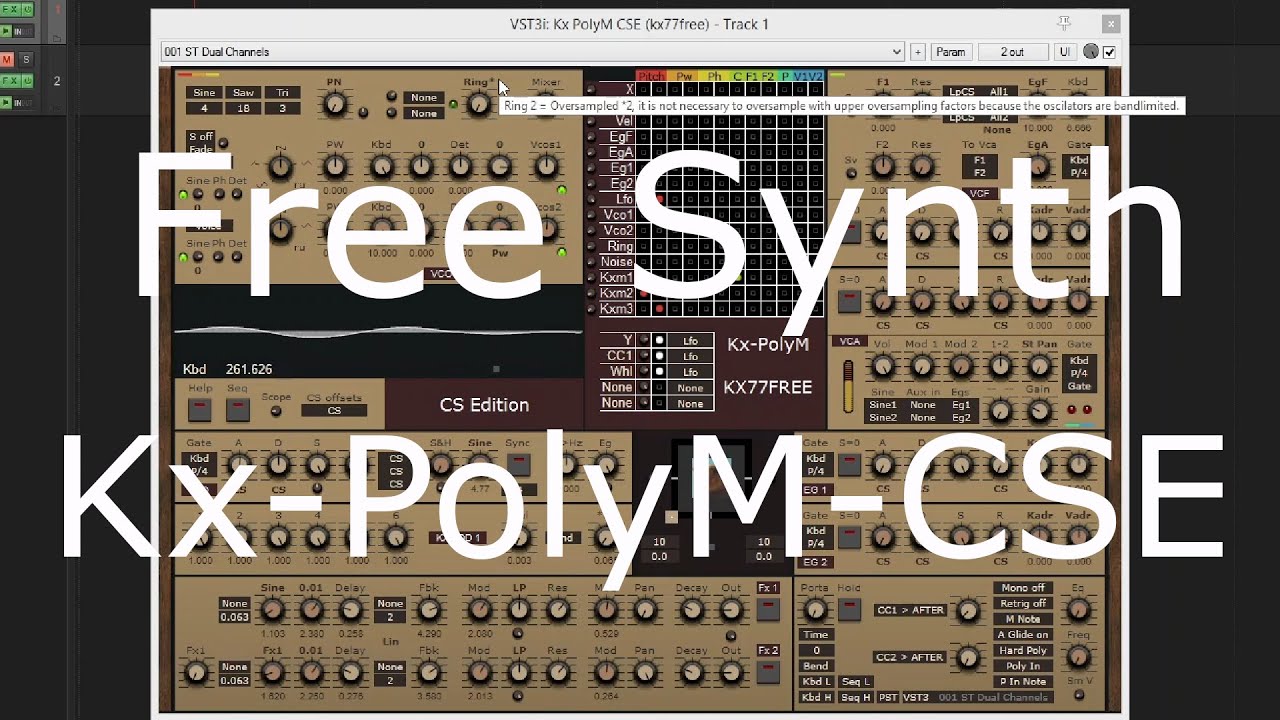Viewport: 1280px width, 720px height.
Task: Open the upper 'None' selector next to PN
Action: pyautogui.click(x=423, y=97)
